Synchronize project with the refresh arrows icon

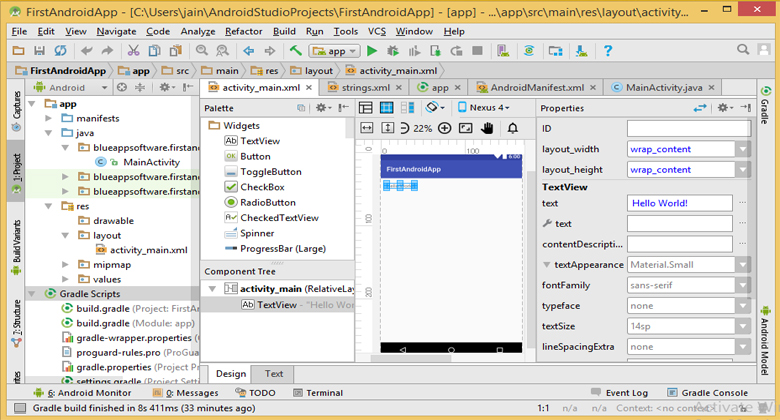pyautogui.click(x=61, y=51)
